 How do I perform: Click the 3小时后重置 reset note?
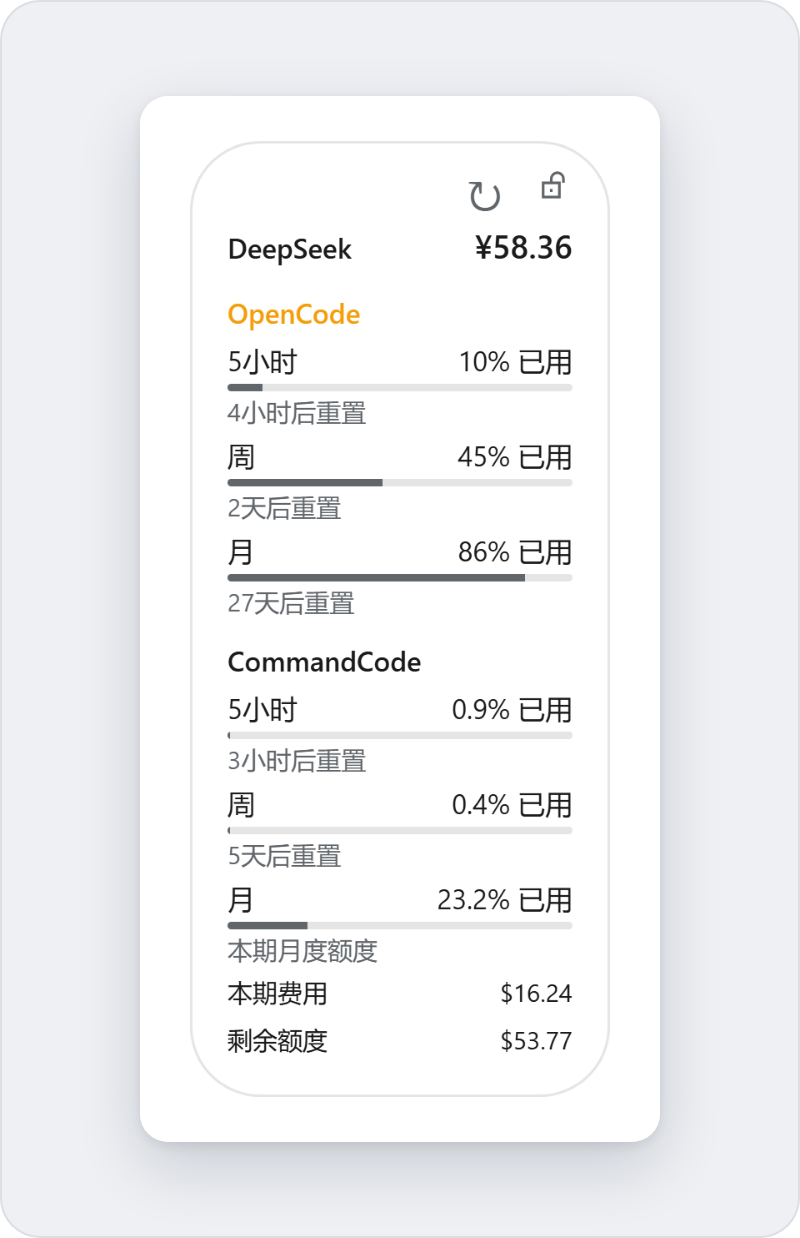click(x=297, y=761)
